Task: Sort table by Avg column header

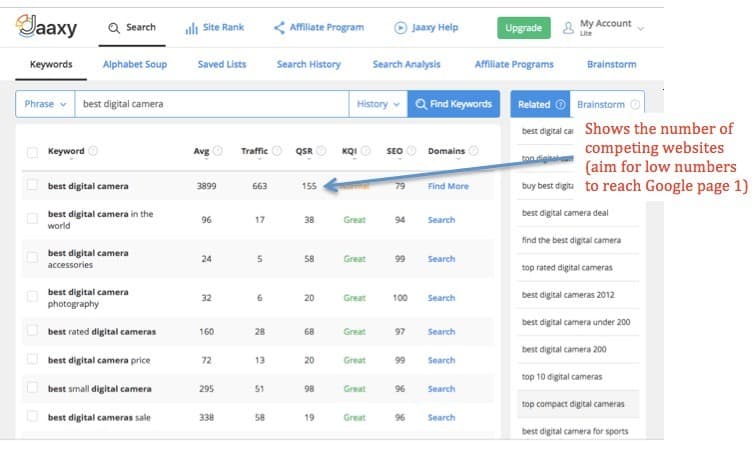Action: 201,151
